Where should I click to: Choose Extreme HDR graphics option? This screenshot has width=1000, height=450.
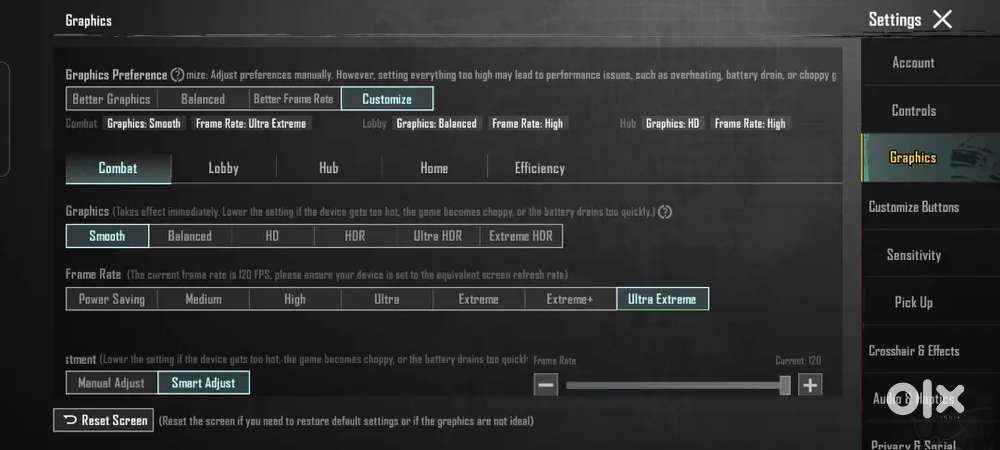(x=521, y=236)
